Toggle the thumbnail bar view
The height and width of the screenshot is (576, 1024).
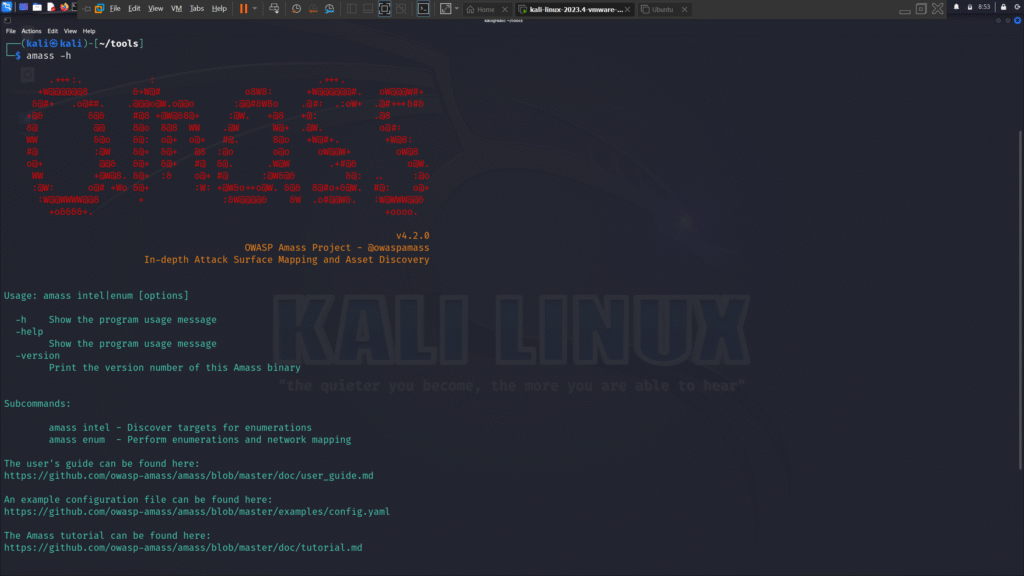point(368,8)
